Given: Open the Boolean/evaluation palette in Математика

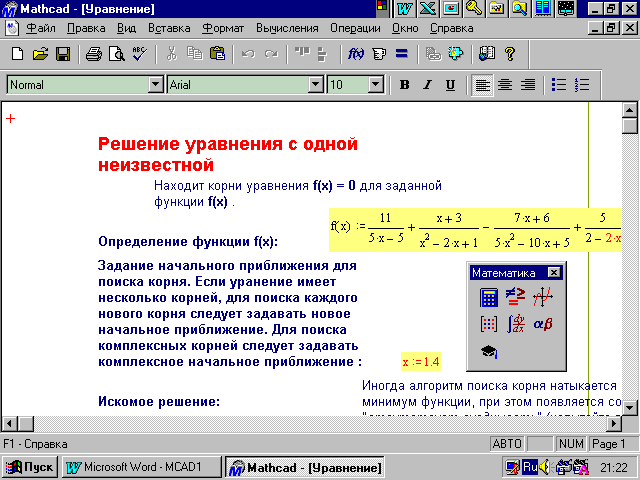Looking at the screenshot, I should point(516,297).
